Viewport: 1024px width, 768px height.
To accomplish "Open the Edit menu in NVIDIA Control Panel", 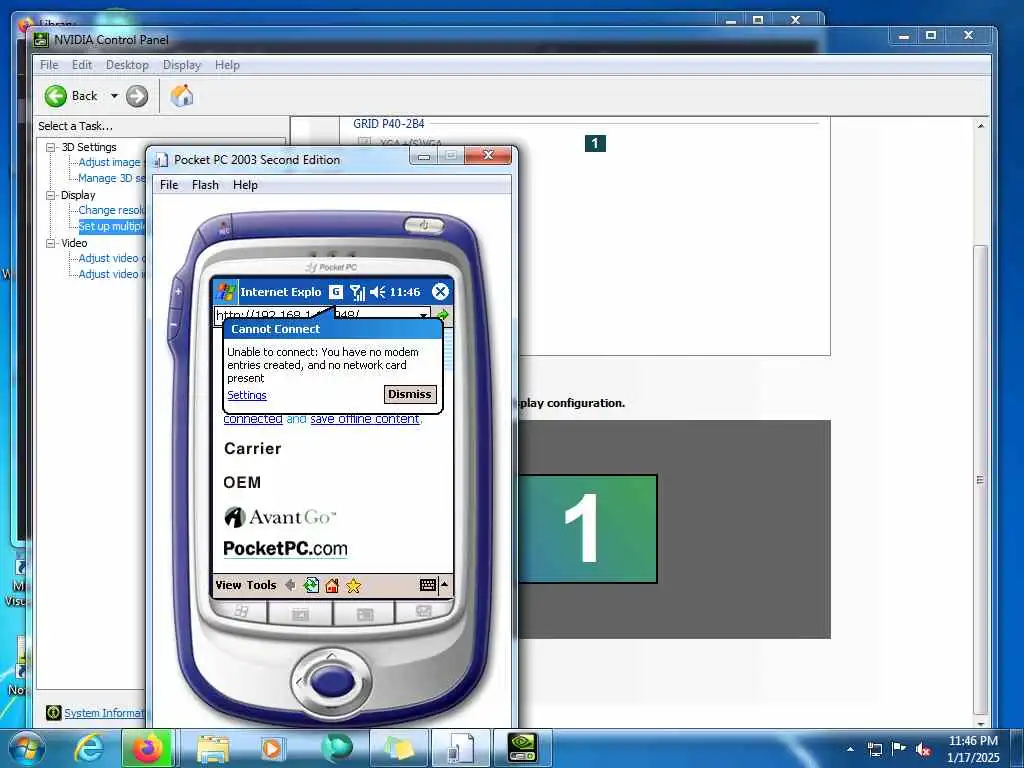I will [x=82, y=65].
